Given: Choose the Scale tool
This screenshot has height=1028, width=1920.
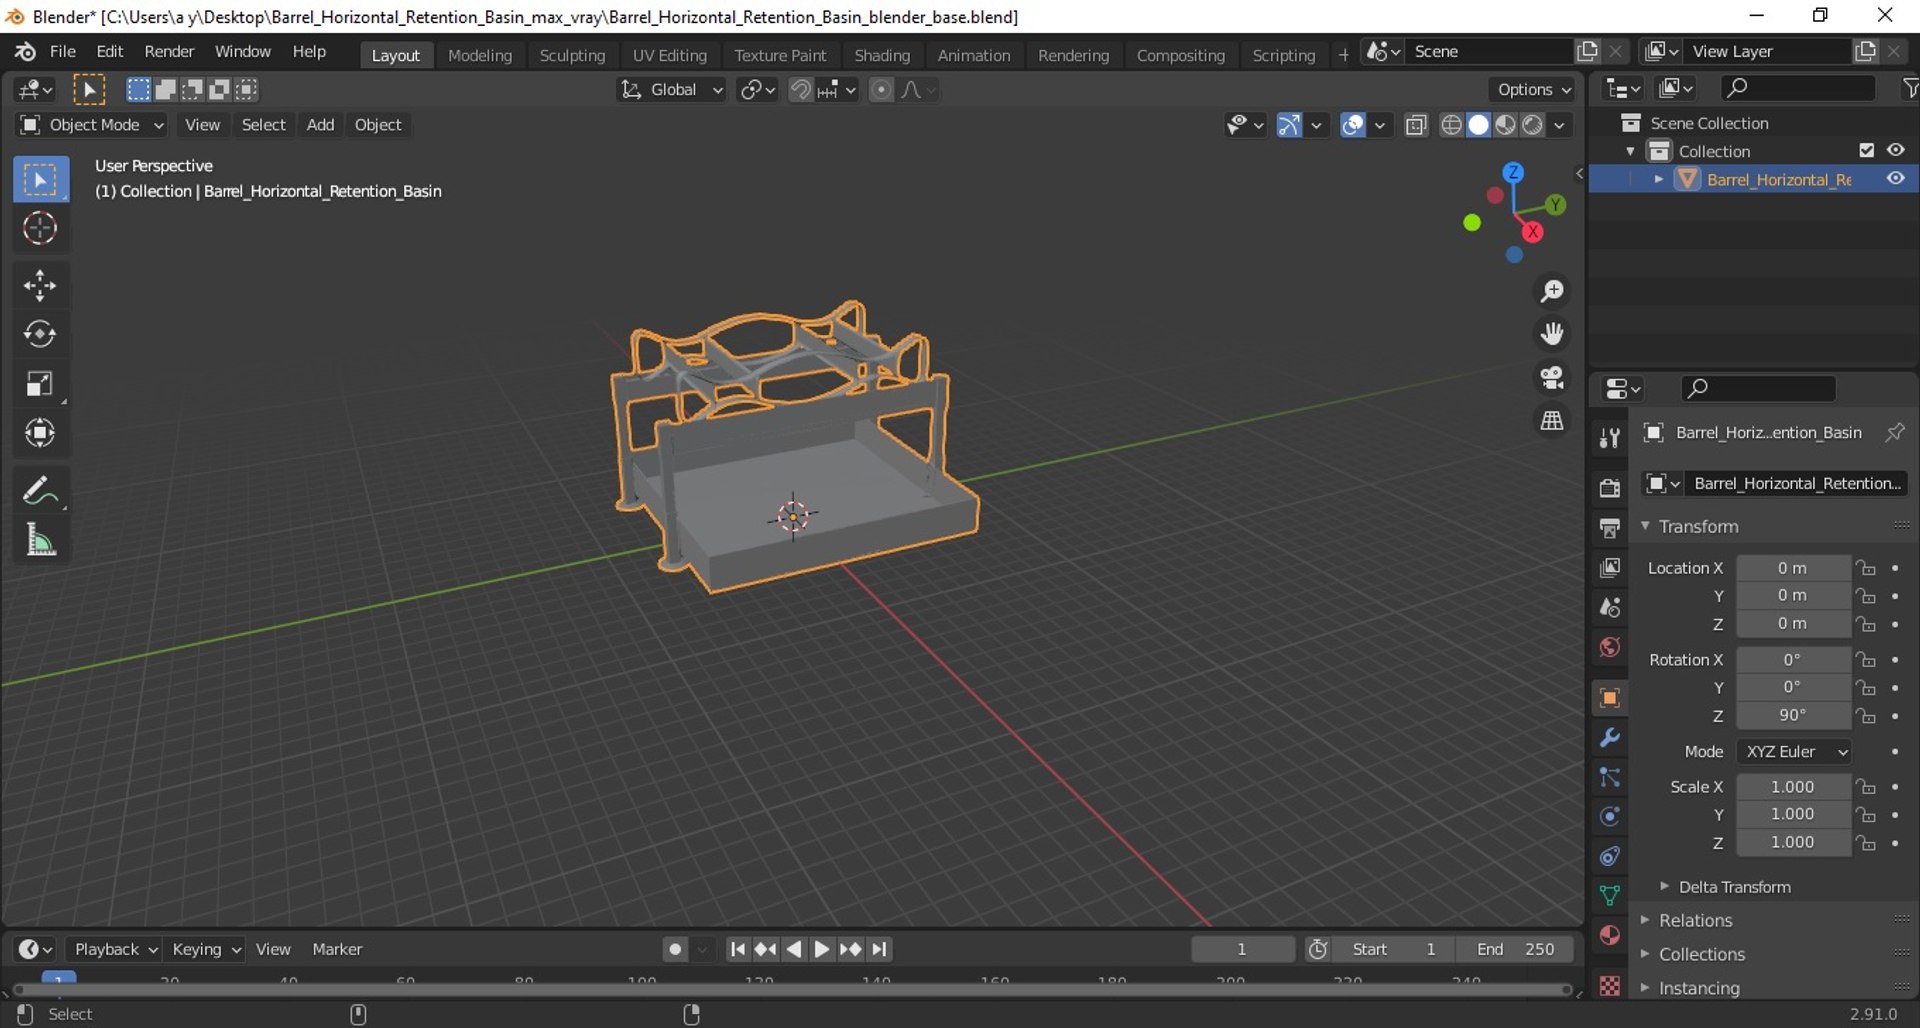Looking at the screenshot, I should [40, 384].
